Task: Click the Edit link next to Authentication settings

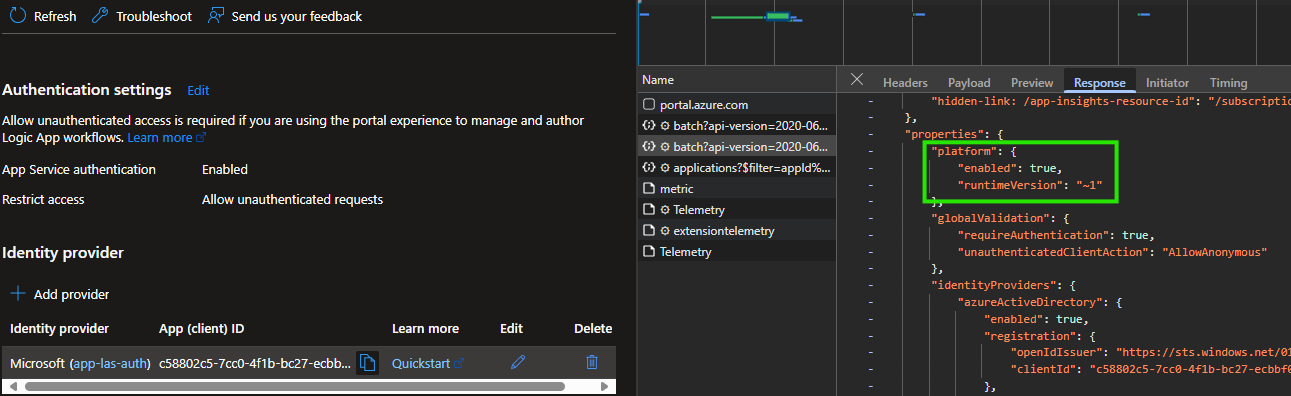Action: tap(198, 90)
